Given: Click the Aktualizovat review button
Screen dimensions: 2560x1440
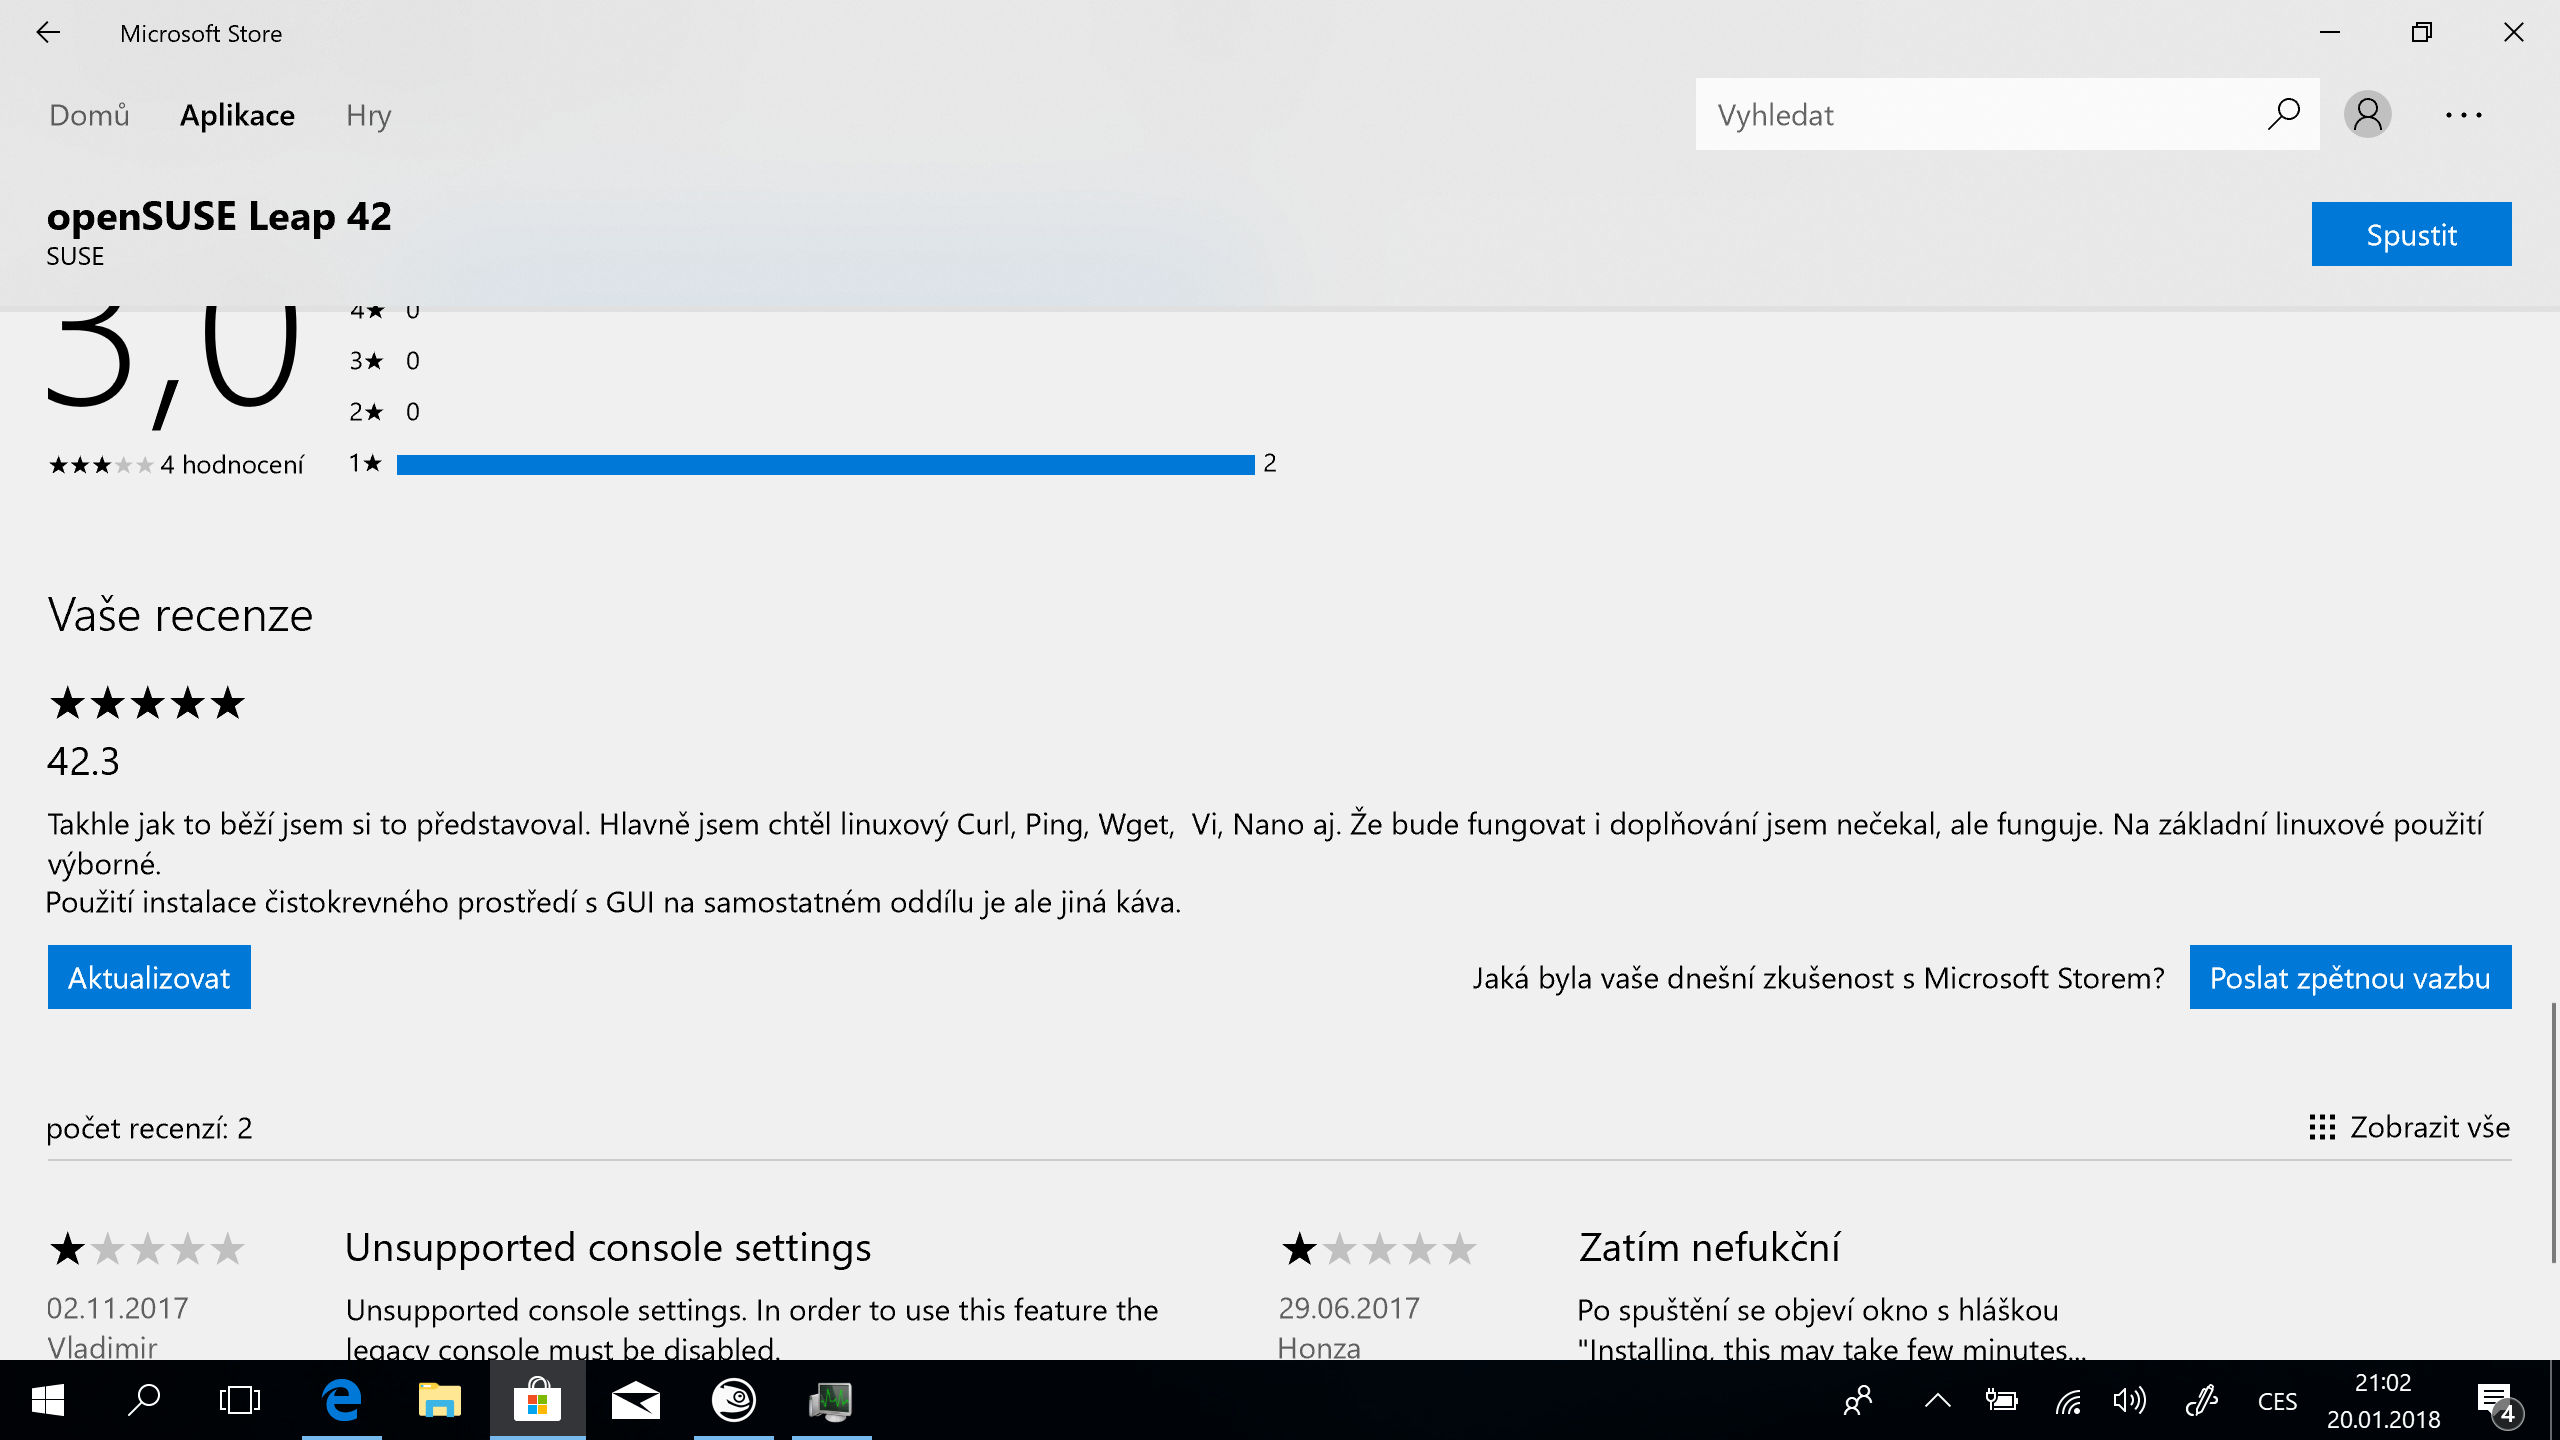Looking at the screenshot, I should 149,977.
